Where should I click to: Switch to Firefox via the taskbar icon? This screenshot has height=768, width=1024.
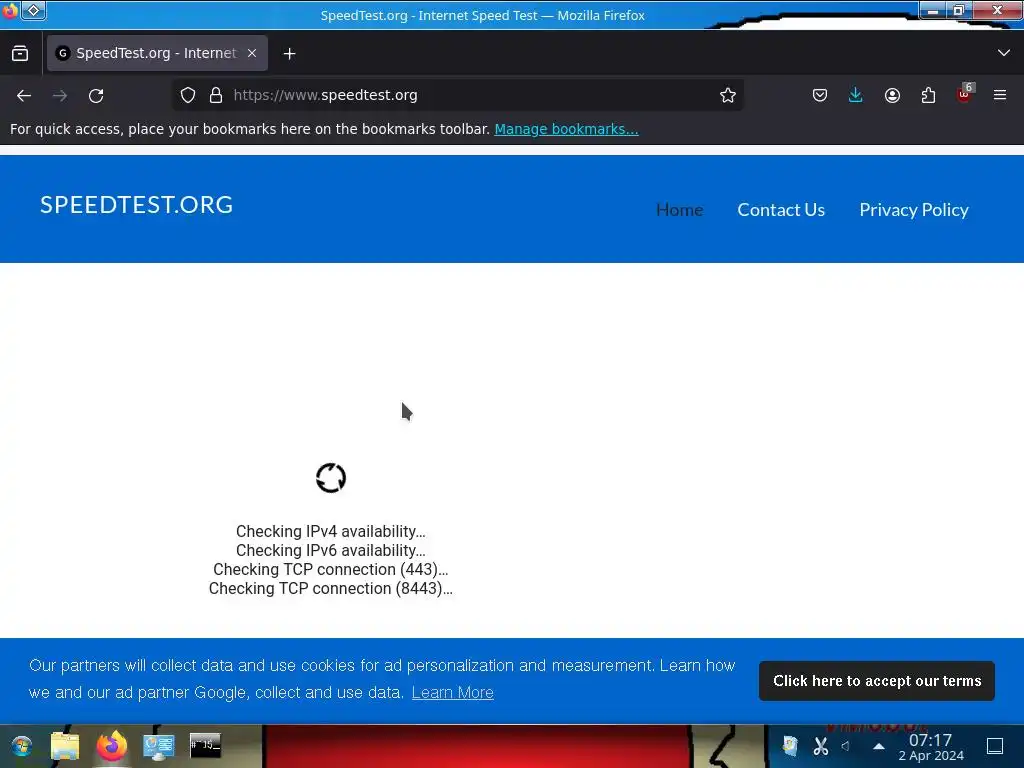tap(112, 746)
